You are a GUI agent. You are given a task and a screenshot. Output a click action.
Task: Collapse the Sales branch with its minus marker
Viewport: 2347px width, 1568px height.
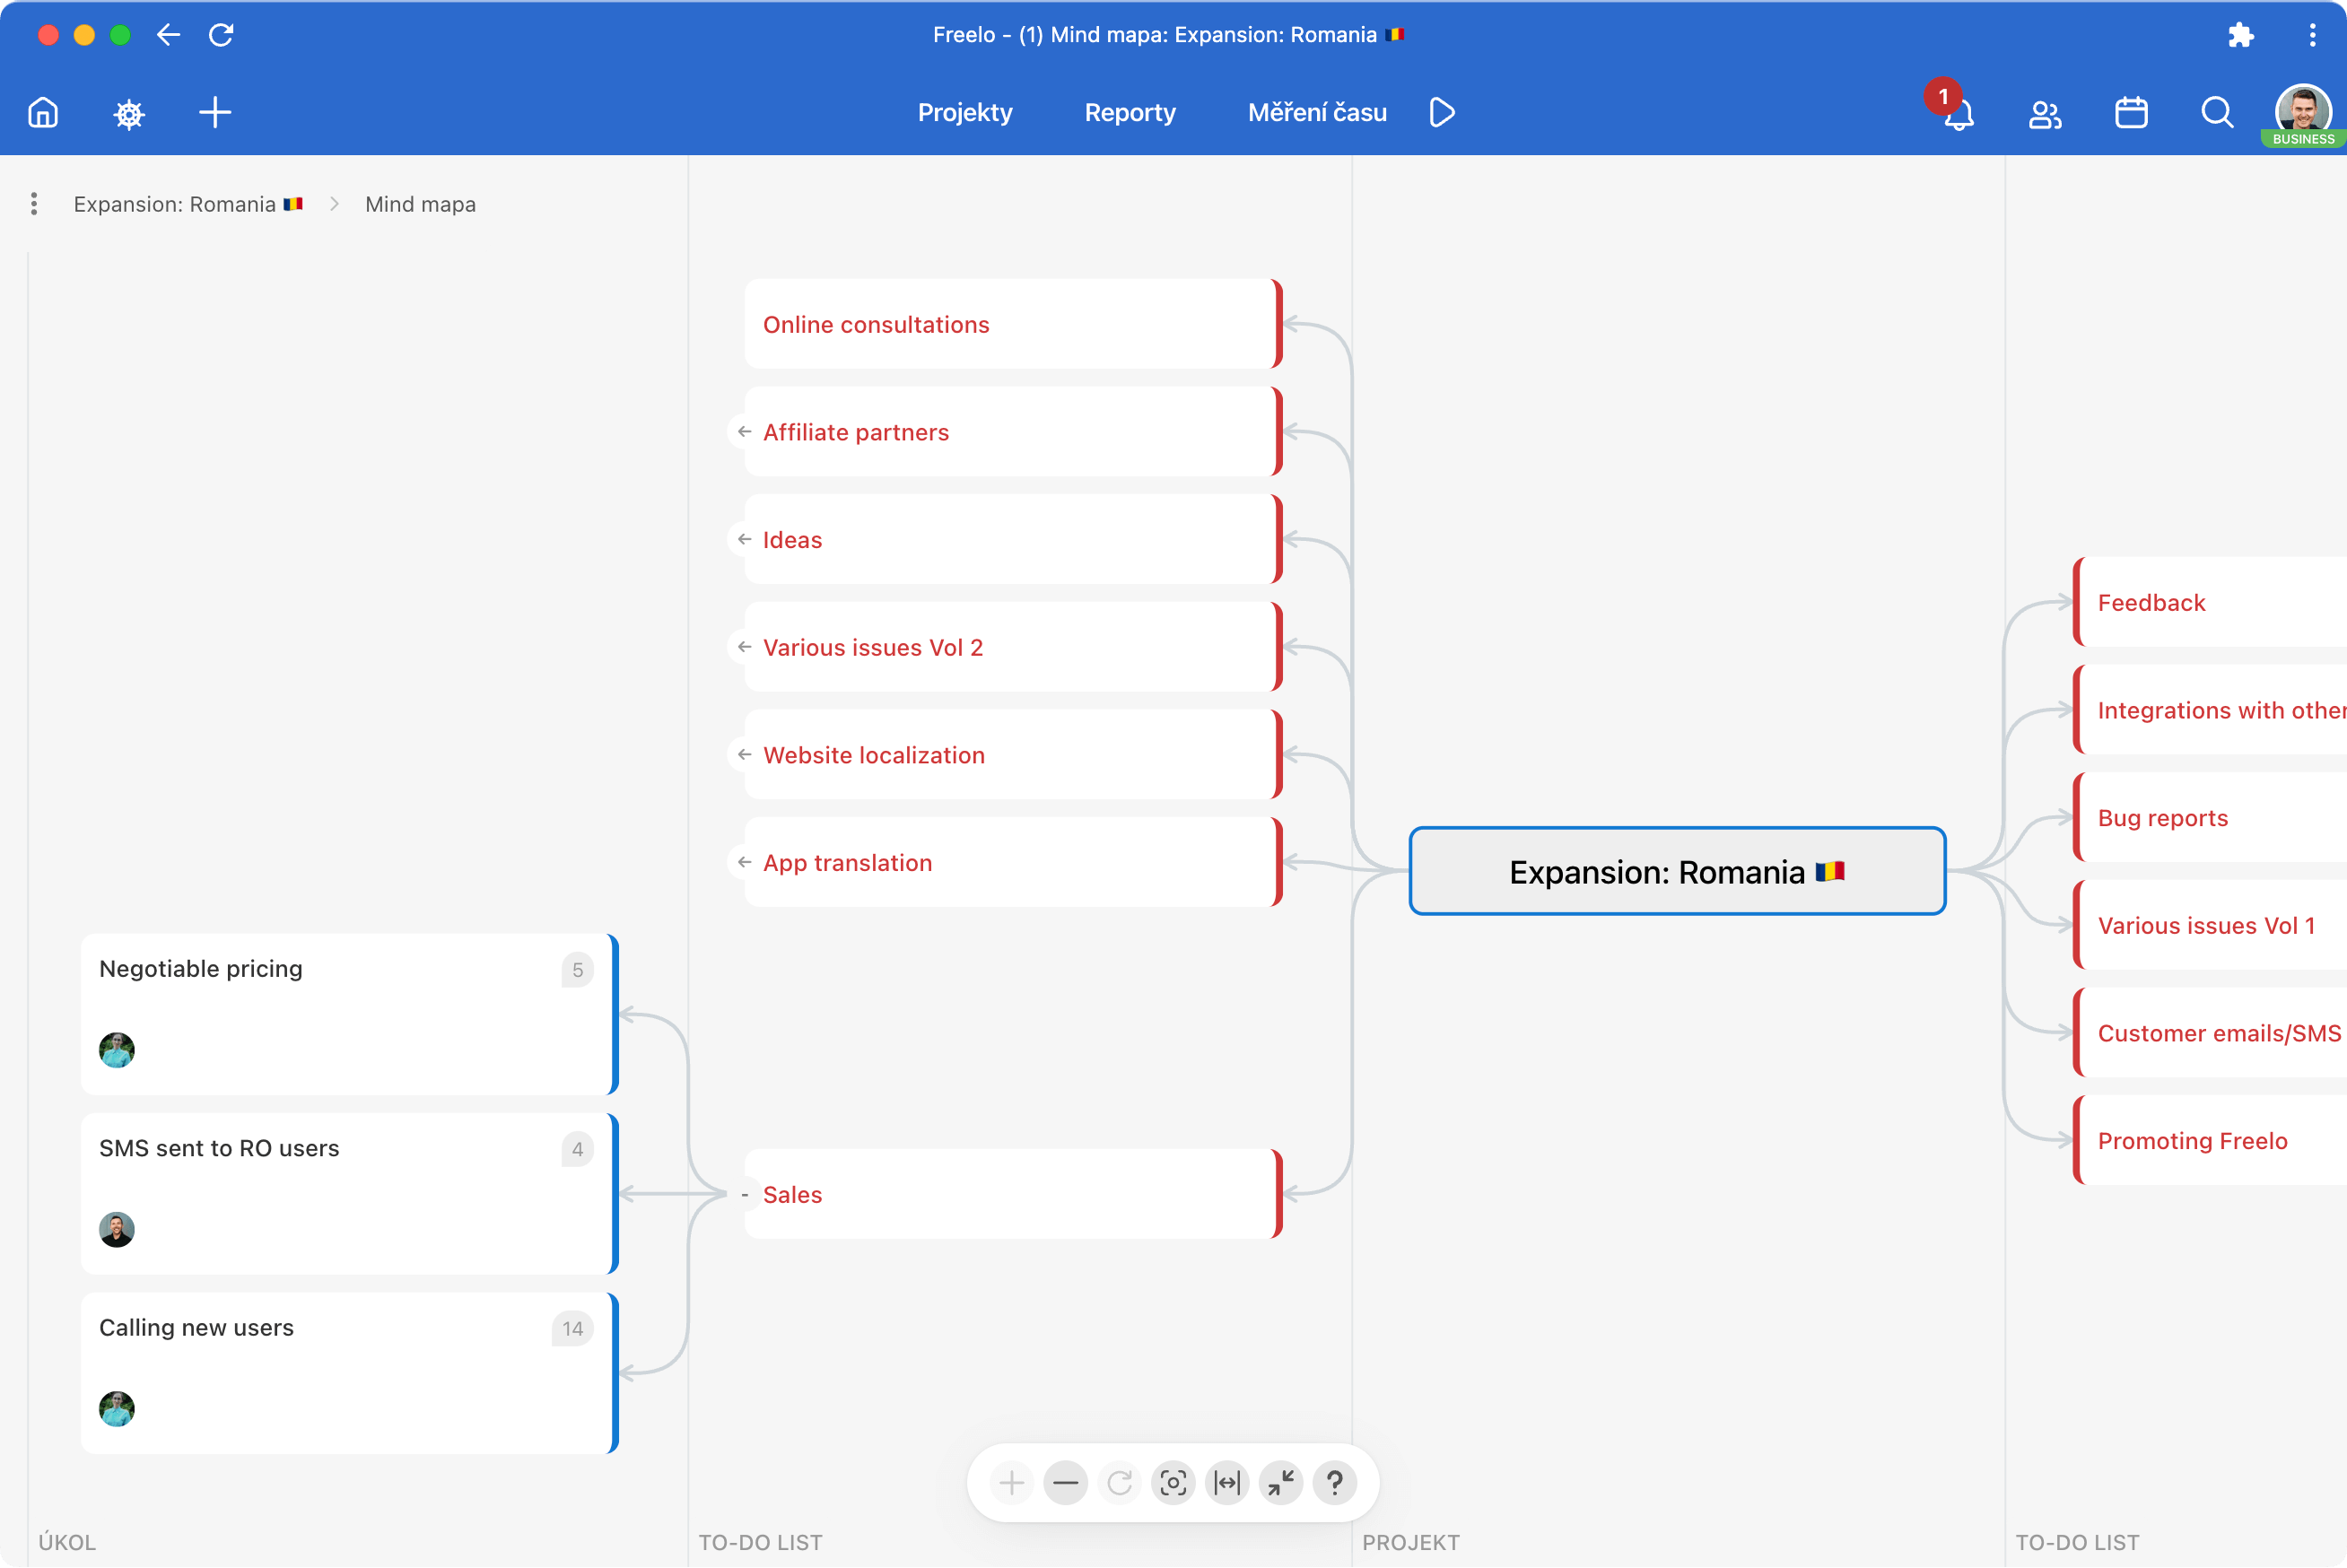(744, 1194)
